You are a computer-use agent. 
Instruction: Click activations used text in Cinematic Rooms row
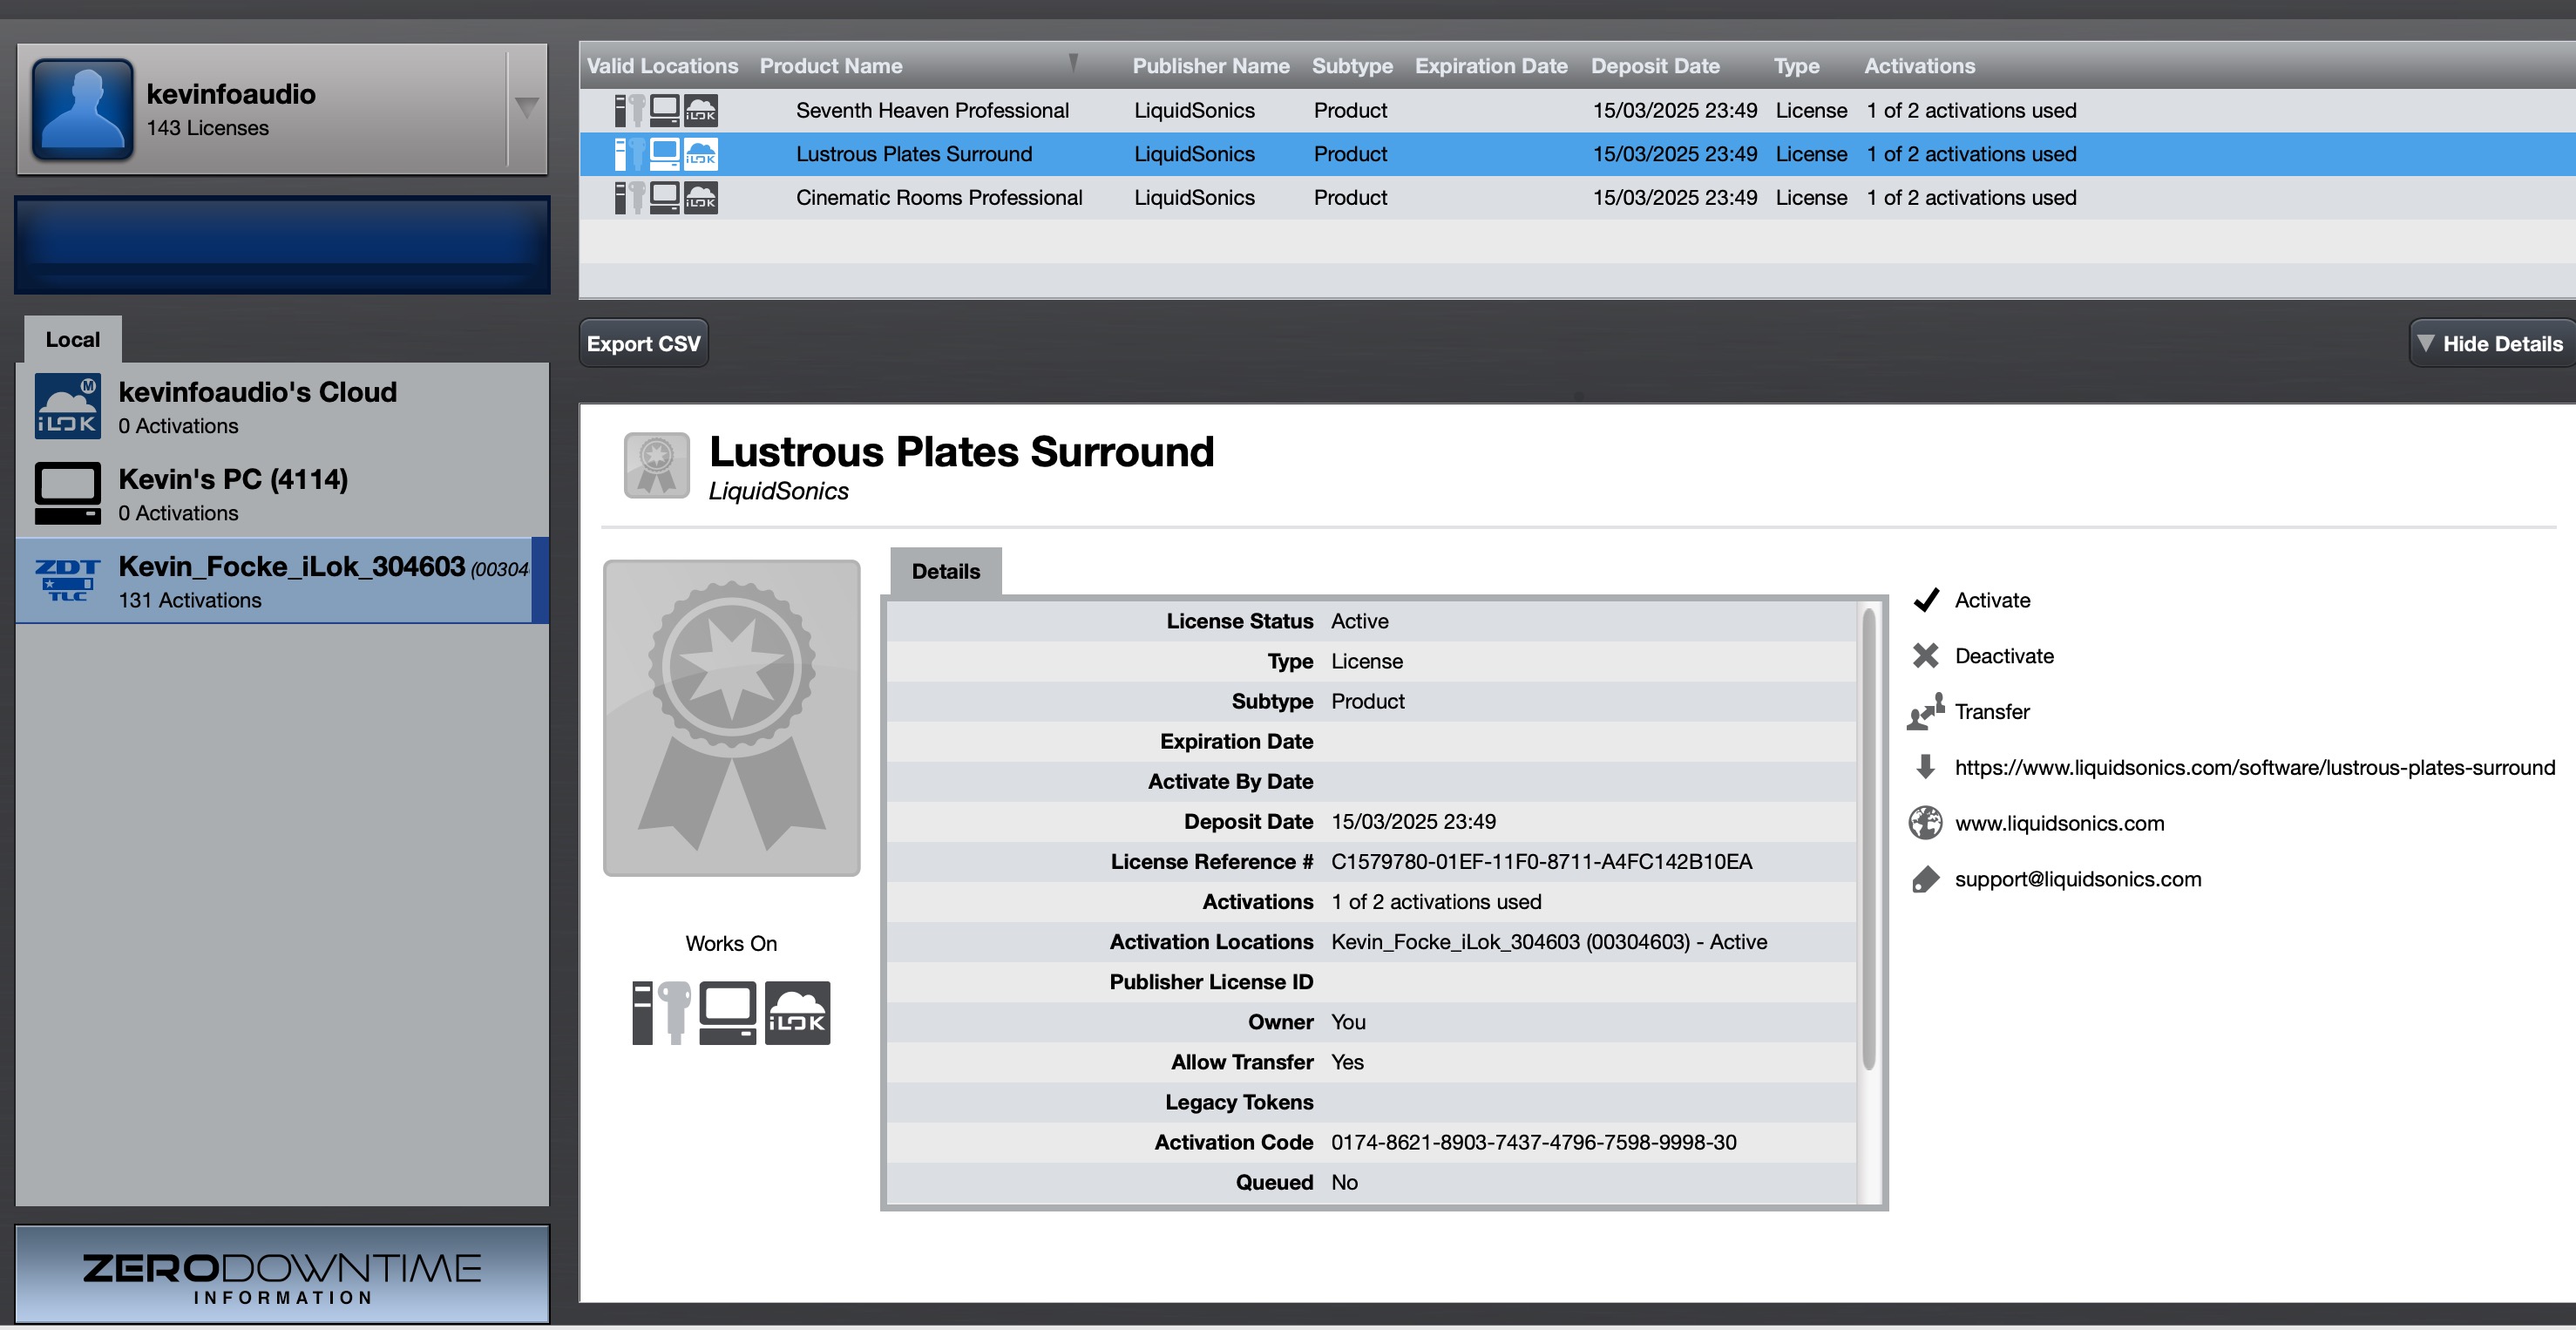coord(1971,198)
